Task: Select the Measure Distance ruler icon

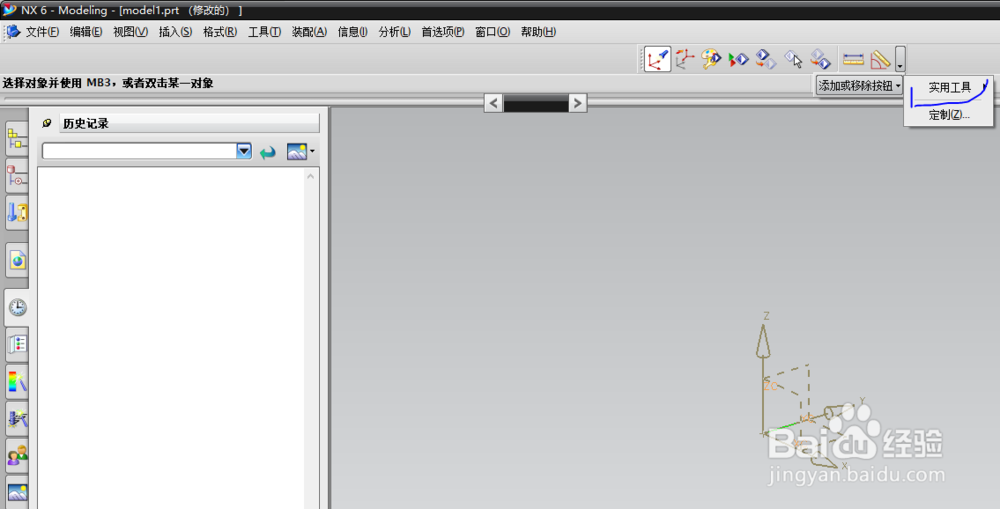Action: click(x=853, y=59)
